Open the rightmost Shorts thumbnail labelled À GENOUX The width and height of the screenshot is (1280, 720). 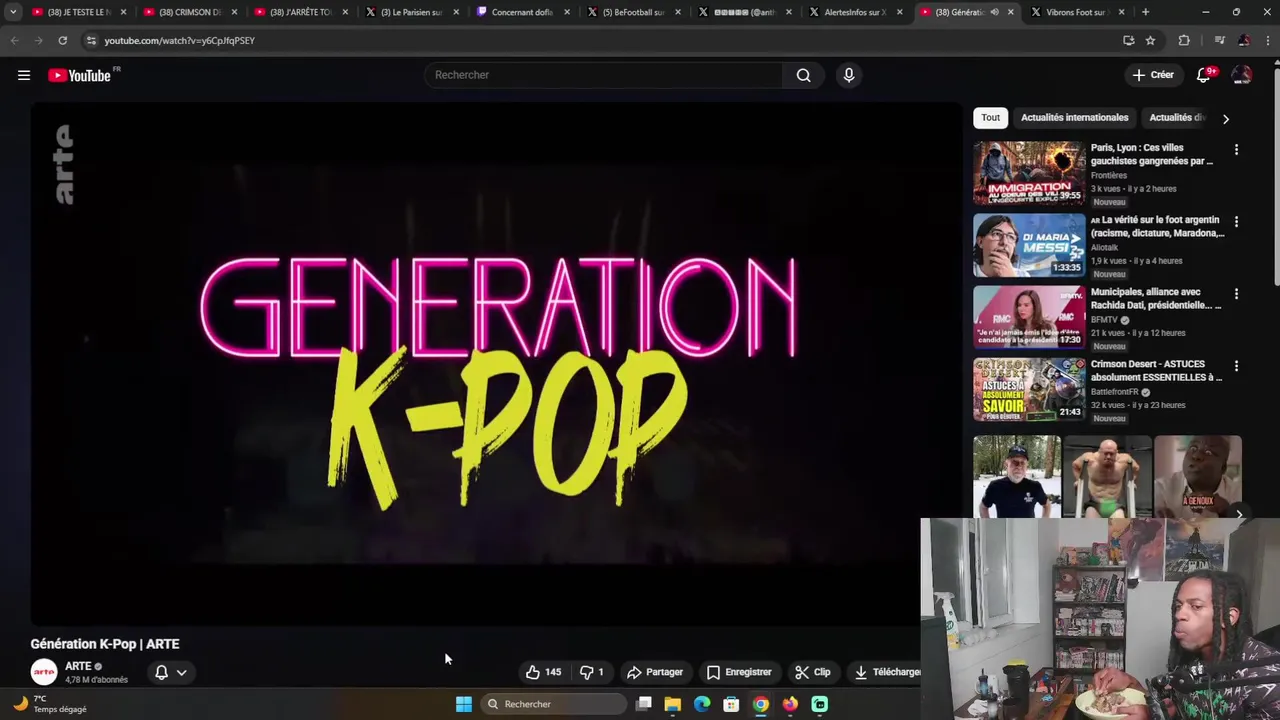point(1198,476)
